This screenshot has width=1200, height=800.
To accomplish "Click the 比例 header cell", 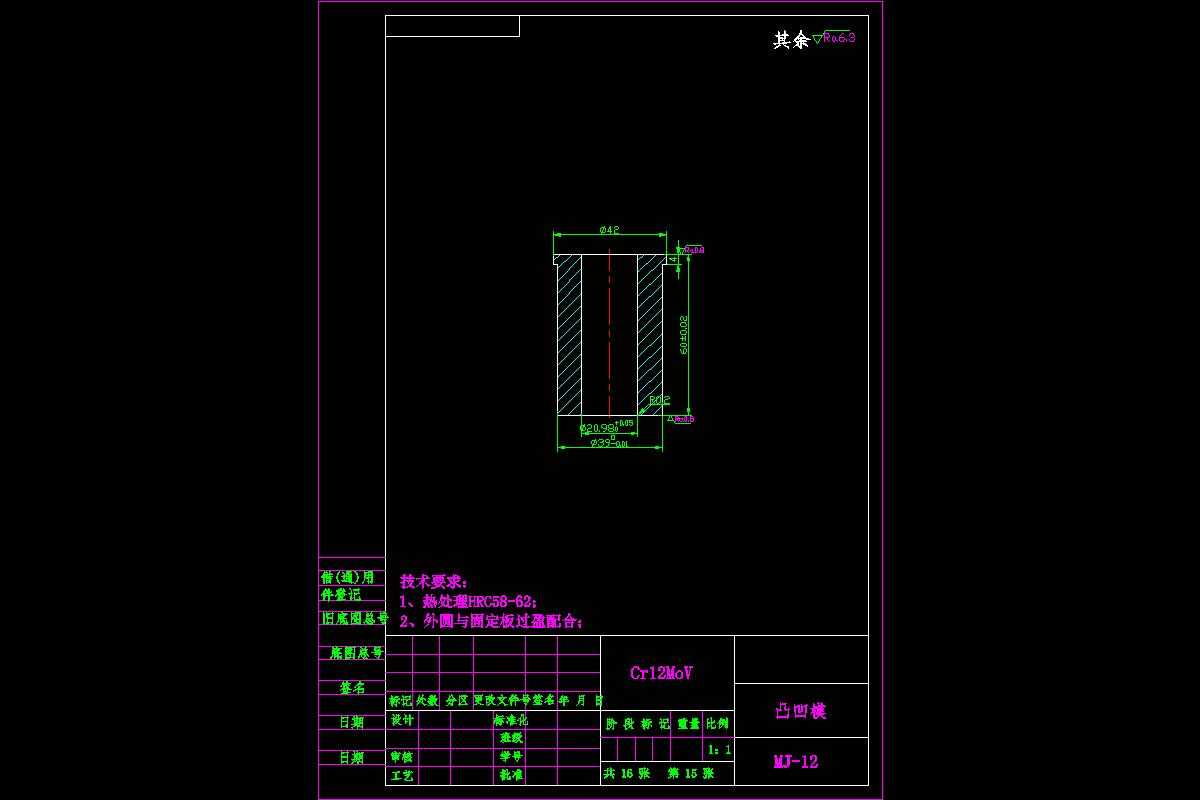I will click(x=718, y=723).
